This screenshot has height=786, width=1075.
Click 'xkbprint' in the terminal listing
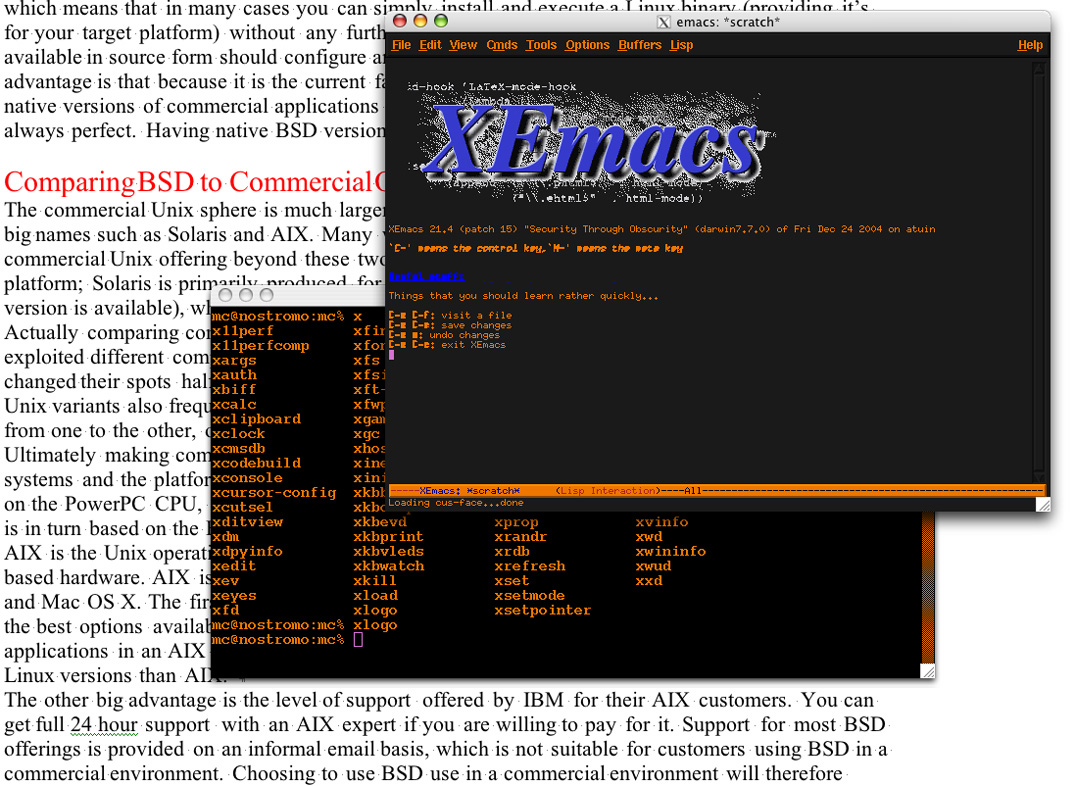(x=388, y=536)
